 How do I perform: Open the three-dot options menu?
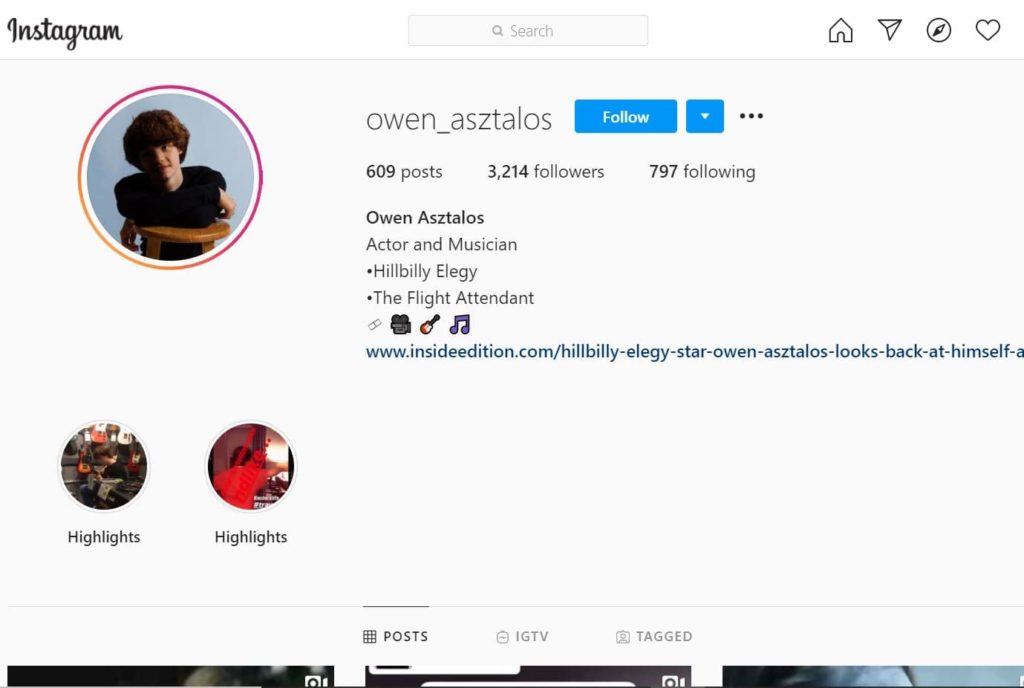751,116
